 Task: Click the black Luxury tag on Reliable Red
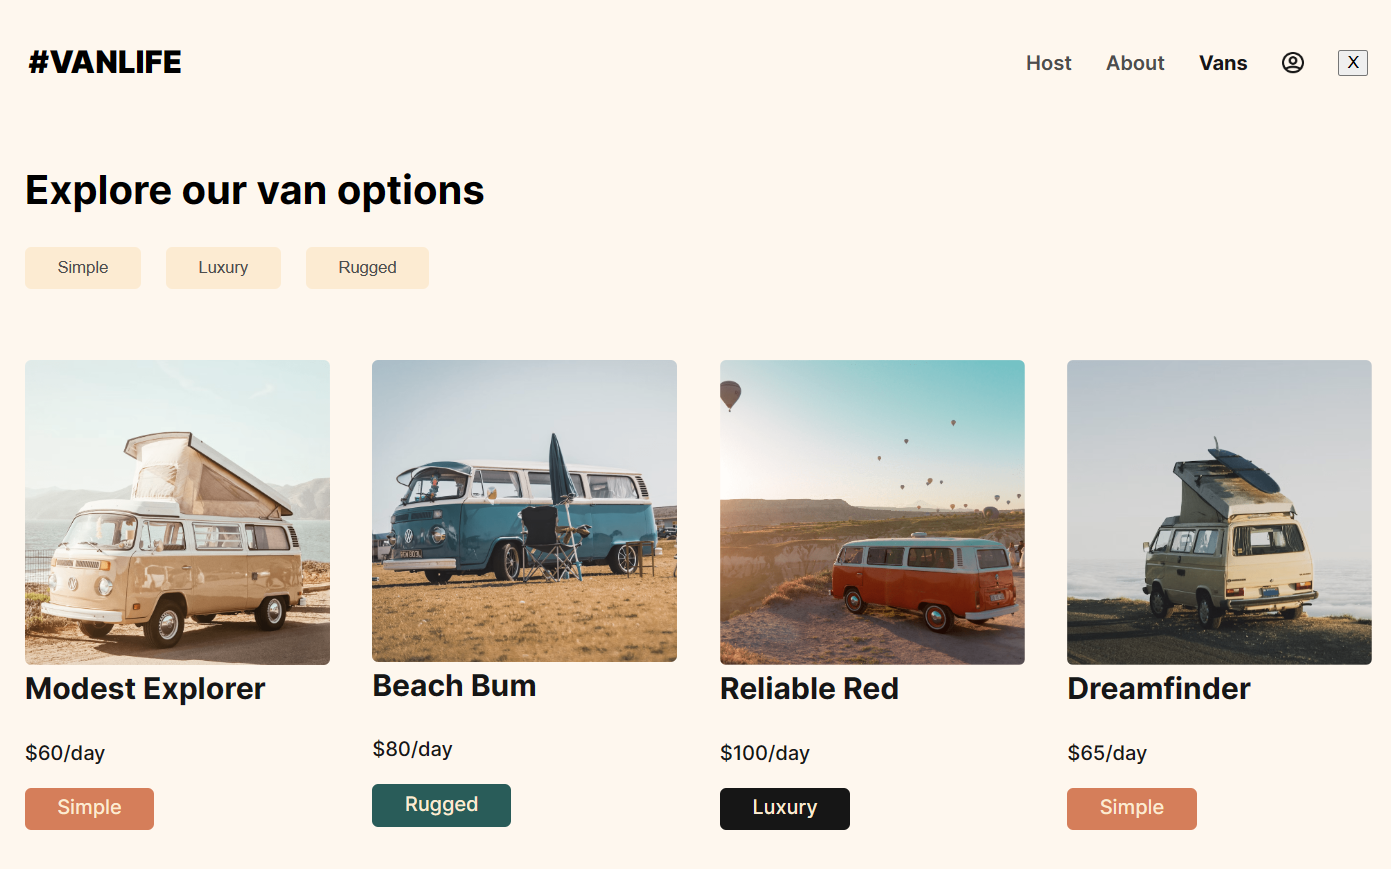click(784, 808)
